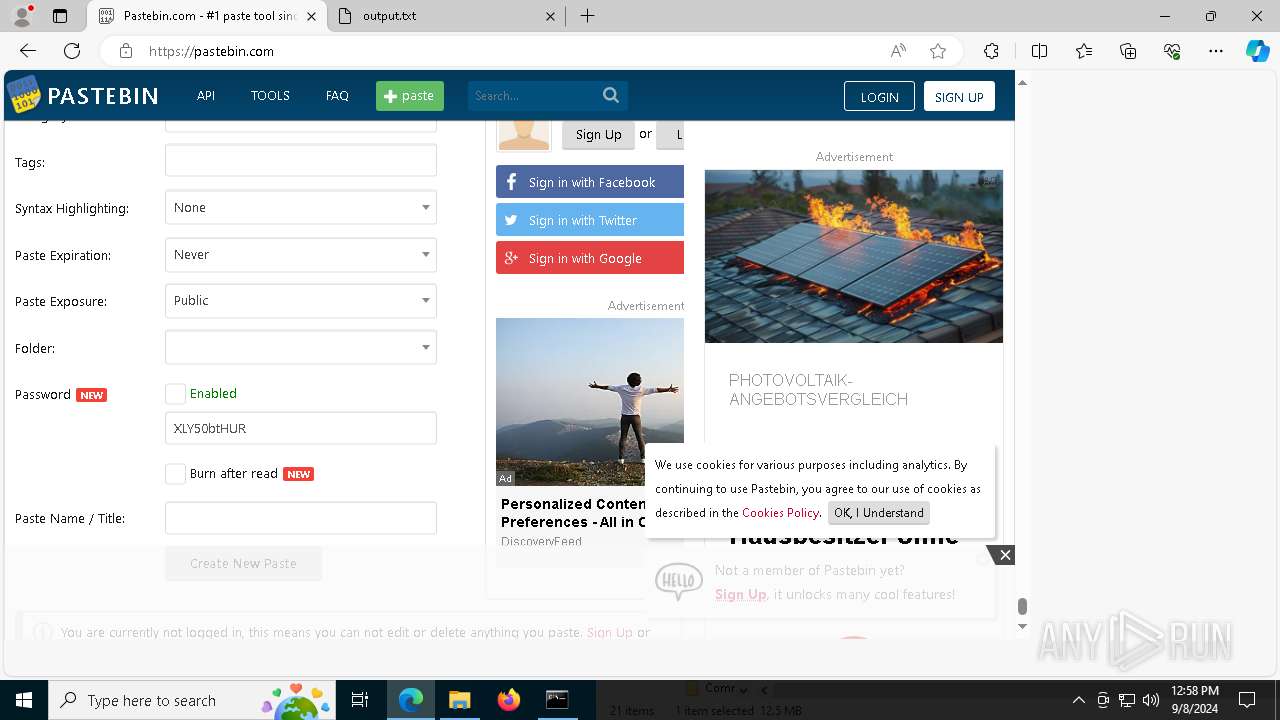Click Sign in with Twitter
The image size is (1280, 720).
tap(590, 220)
